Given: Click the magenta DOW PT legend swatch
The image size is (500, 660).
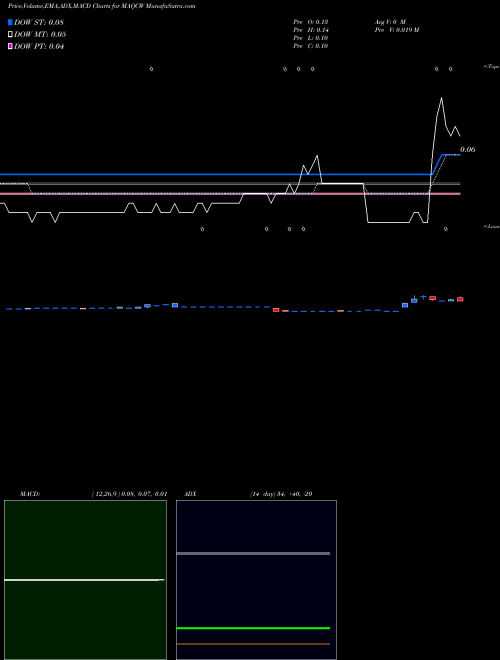Looking at the screenshot, I should click(x=10, y=47).
